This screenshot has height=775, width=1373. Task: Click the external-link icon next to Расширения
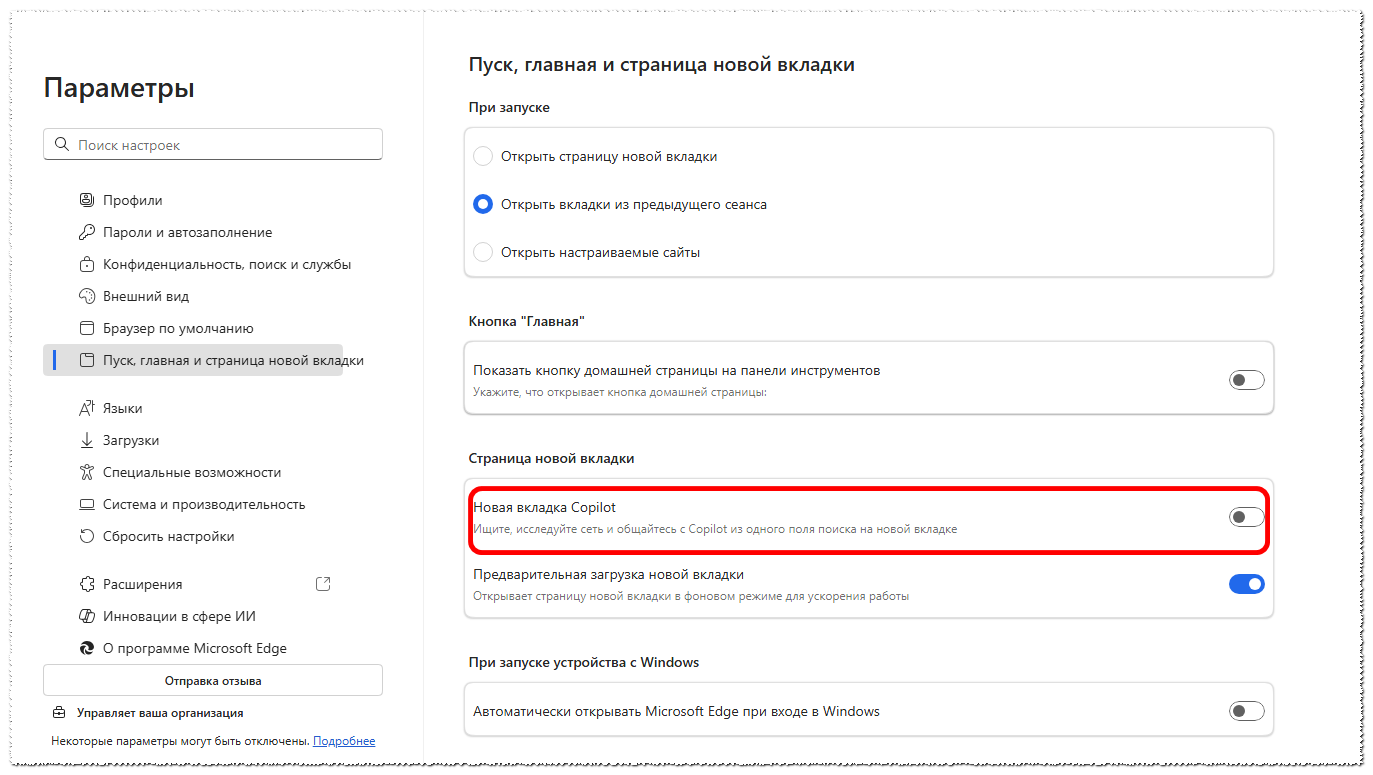pos(323,584)
